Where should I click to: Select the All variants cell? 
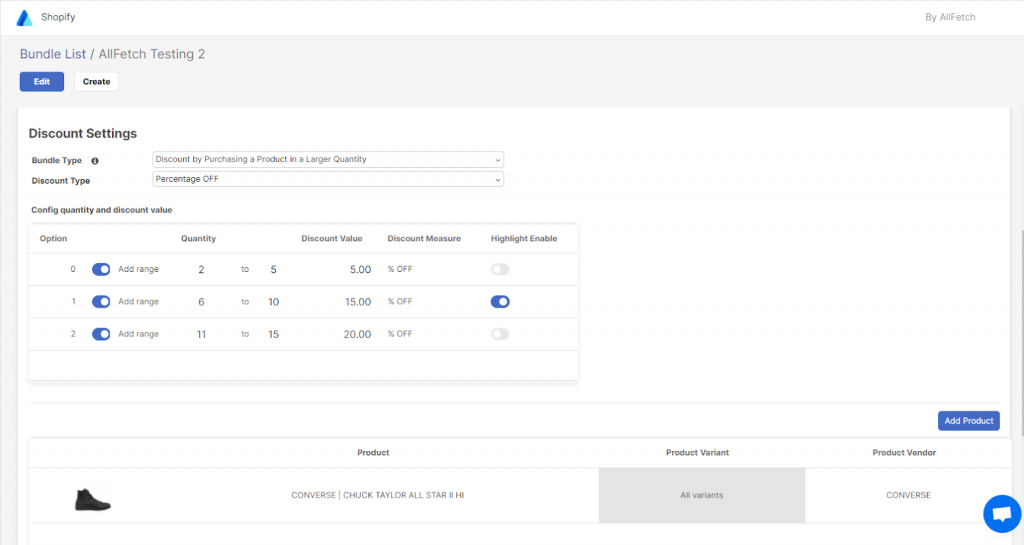(x=701, y=495)
